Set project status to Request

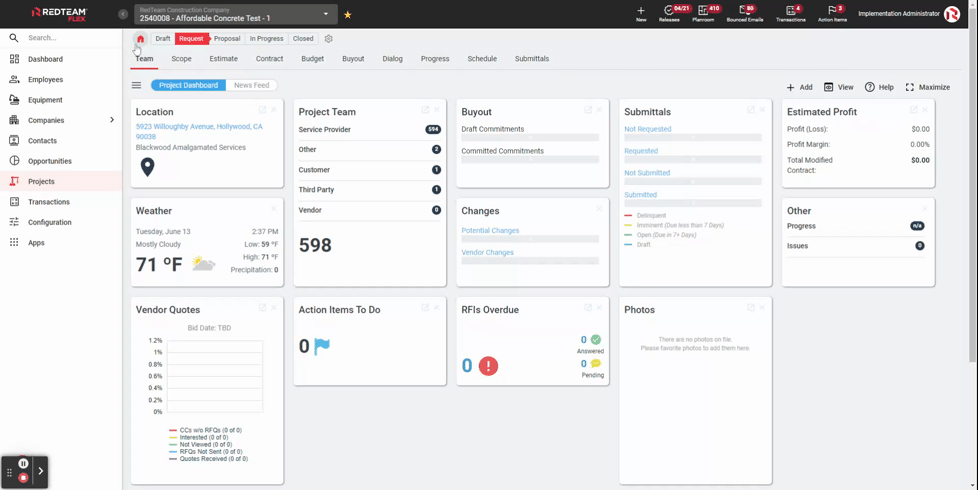pos(191,39)
